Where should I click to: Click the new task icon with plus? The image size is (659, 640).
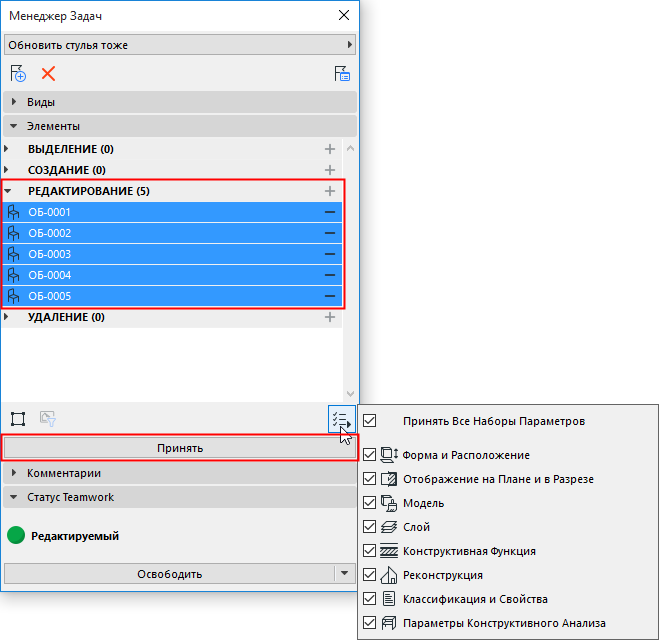[18, 74]
